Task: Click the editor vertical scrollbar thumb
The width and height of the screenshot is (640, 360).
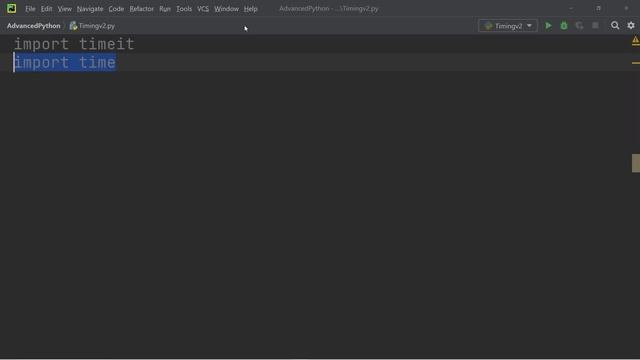Action: click(x=636, y=163)
